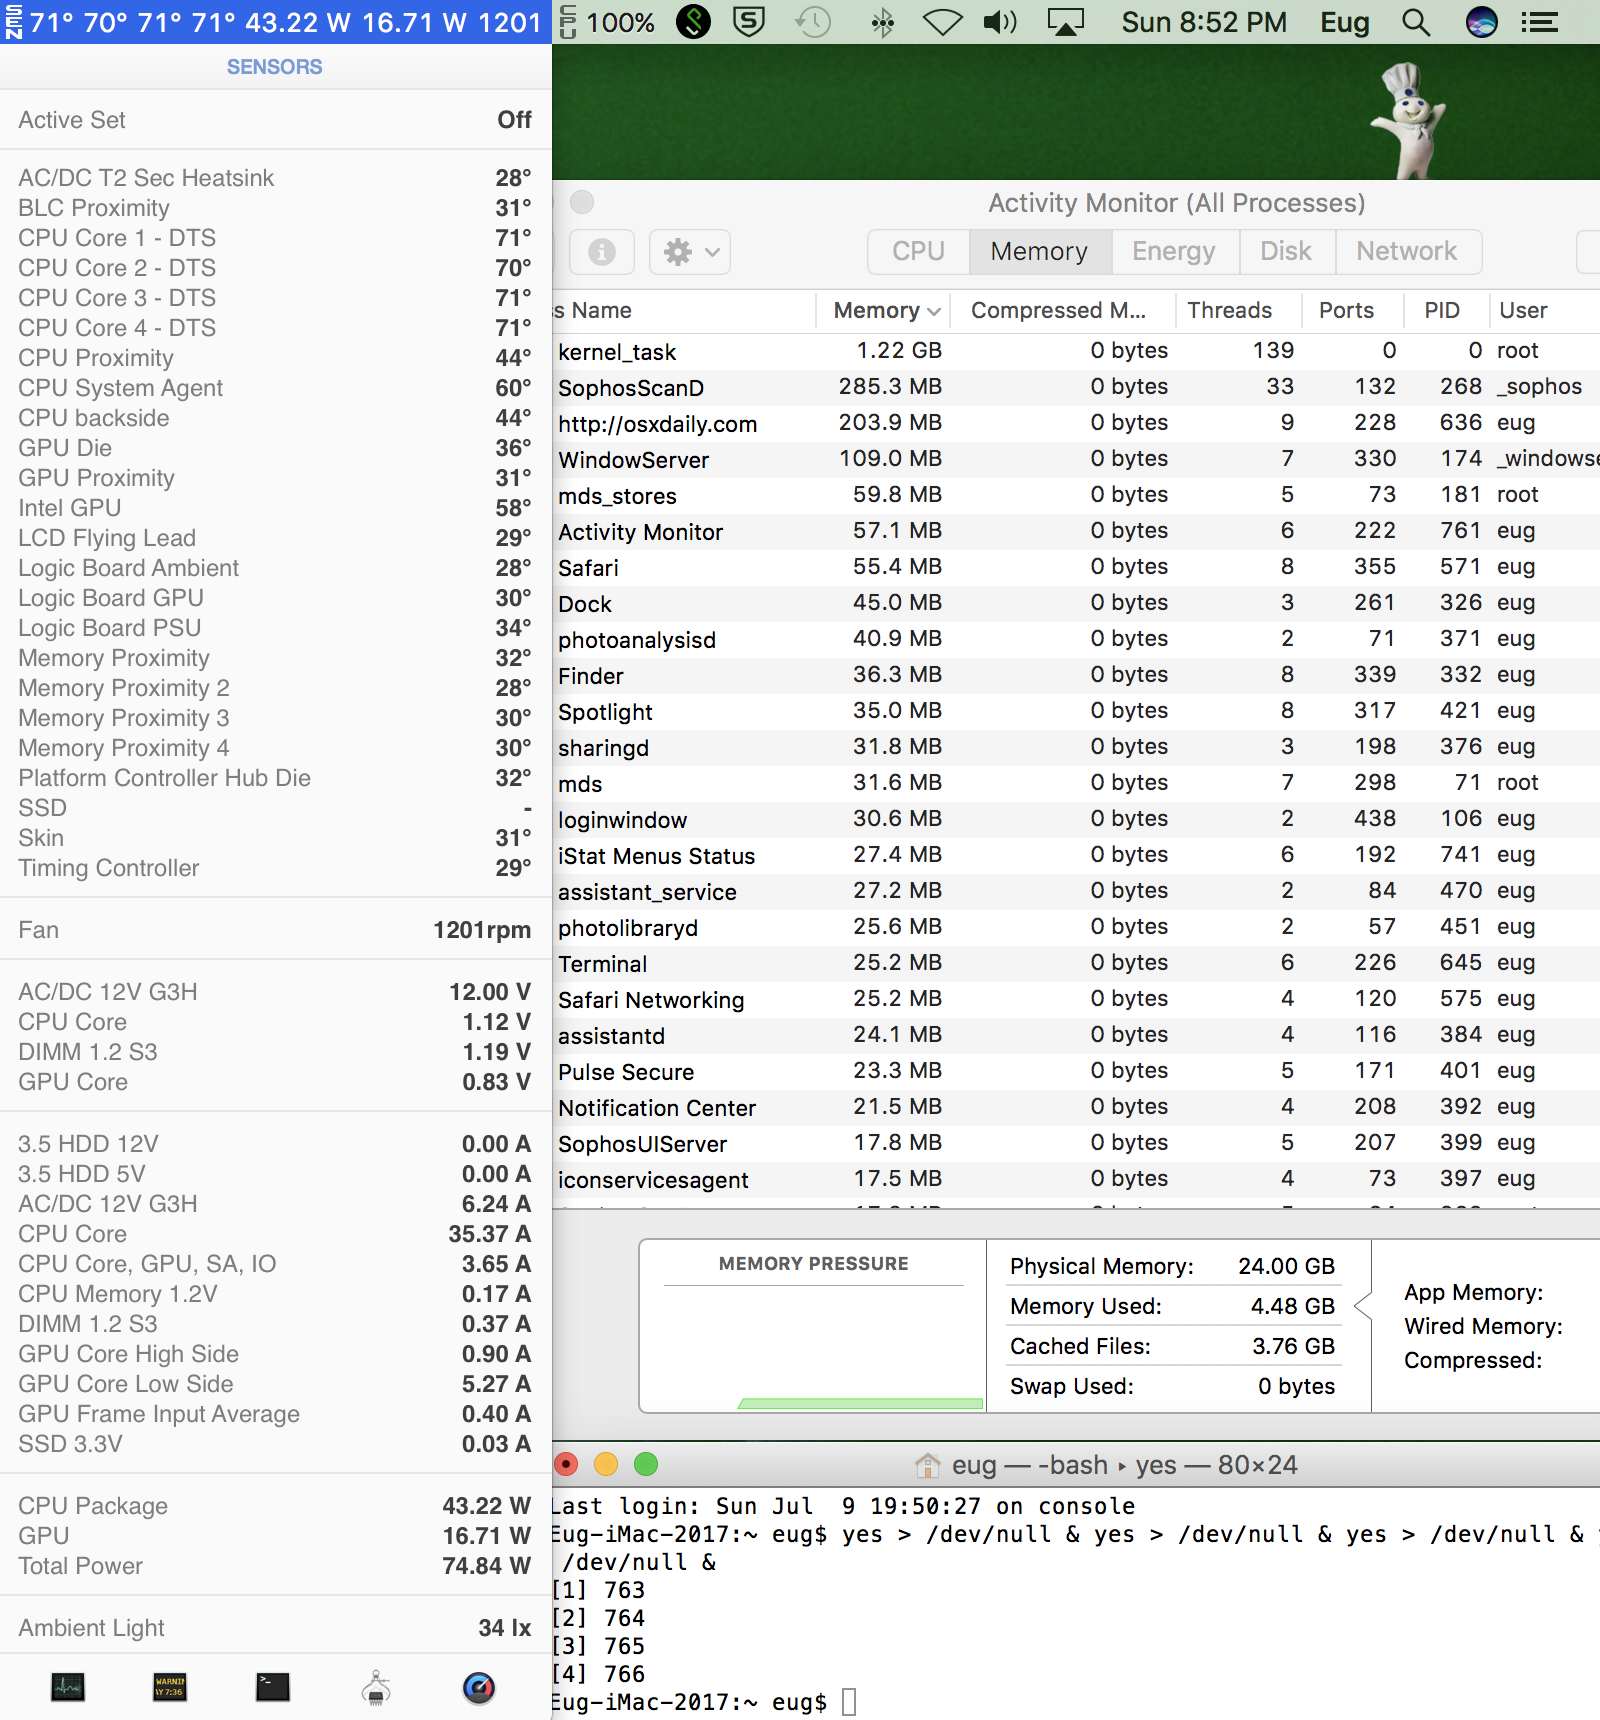The width and height of the screenshot is (1600, 1720).
Task: Click the home folder icon in Terminal title bar
Action: (x=928, y=1465)
